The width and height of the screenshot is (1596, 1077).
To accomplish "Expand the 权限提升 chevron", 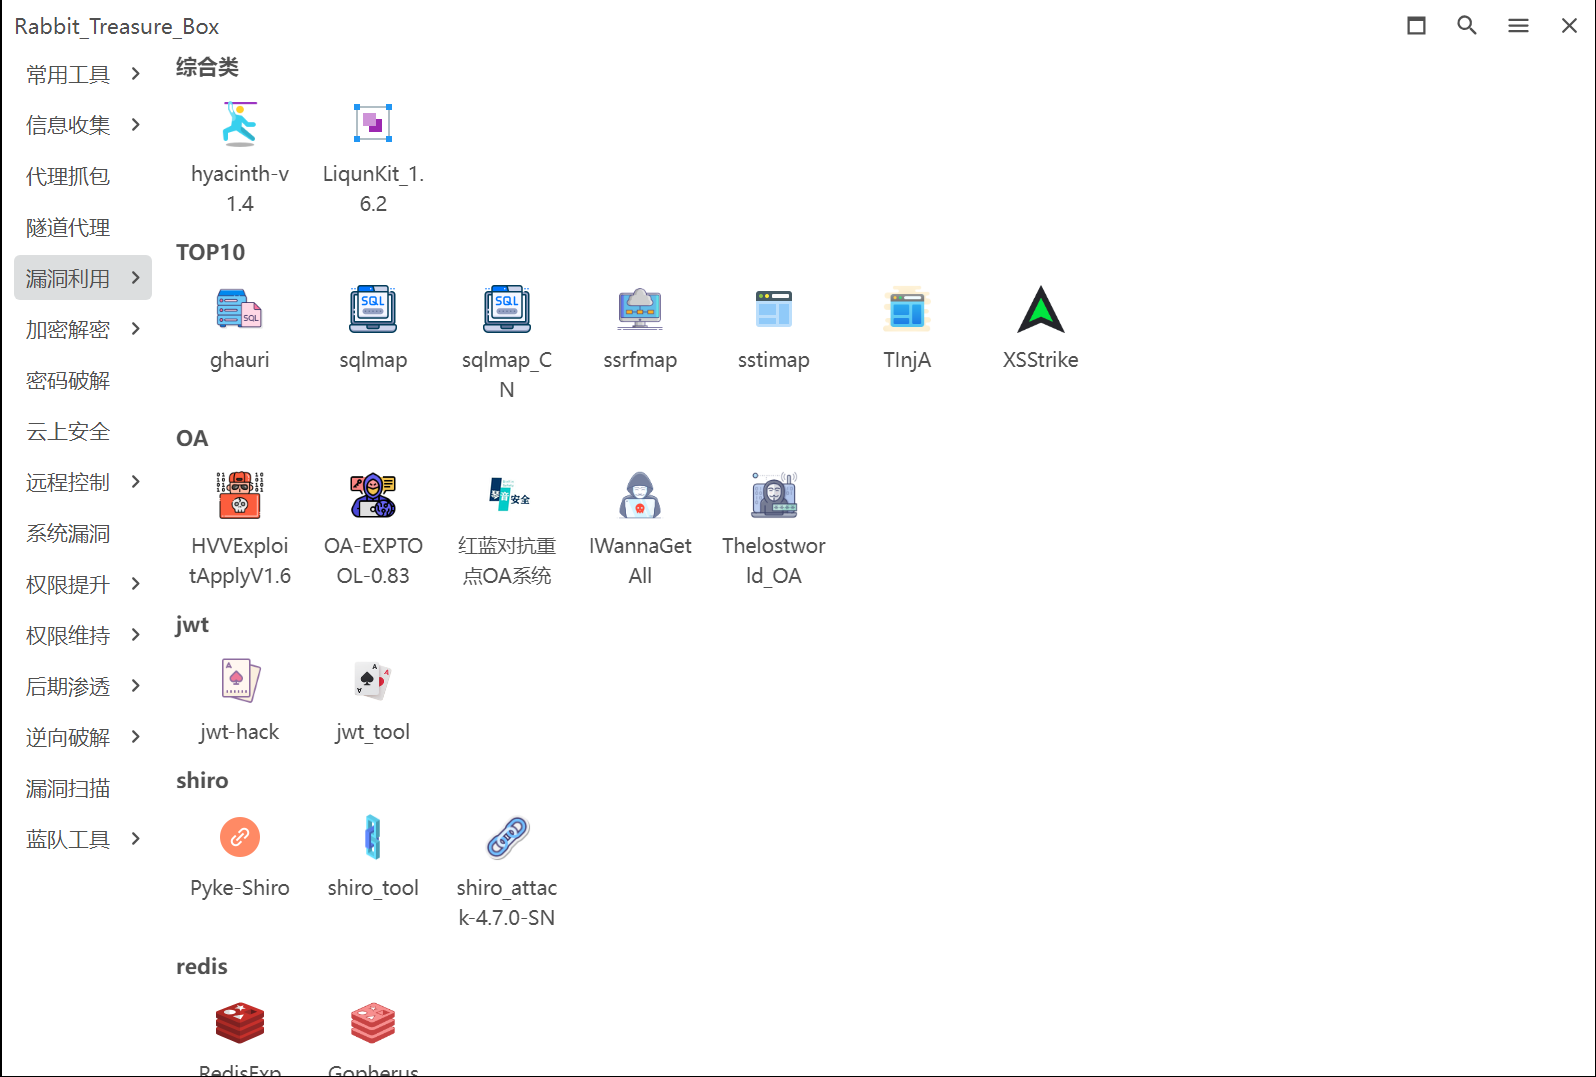I will [x=136, y=584].
